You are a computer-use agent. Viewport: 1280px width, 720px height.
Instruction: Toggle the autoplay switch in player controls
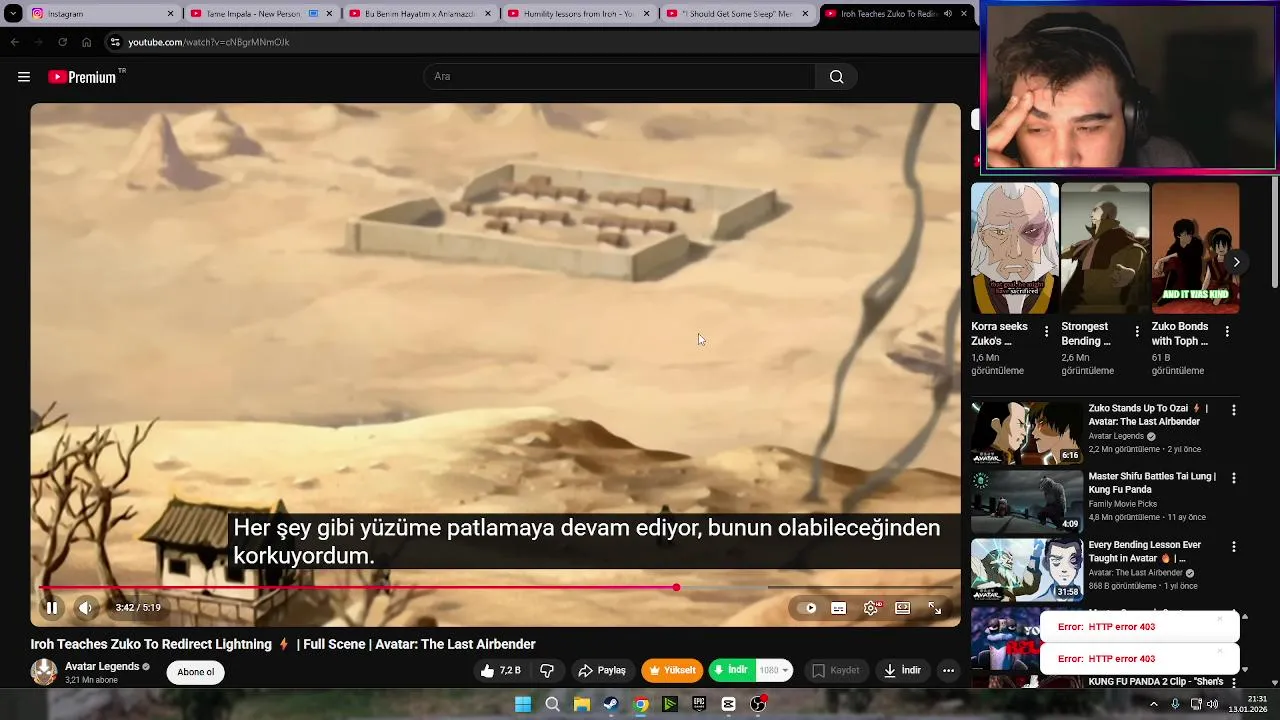[x=809, y=608]
